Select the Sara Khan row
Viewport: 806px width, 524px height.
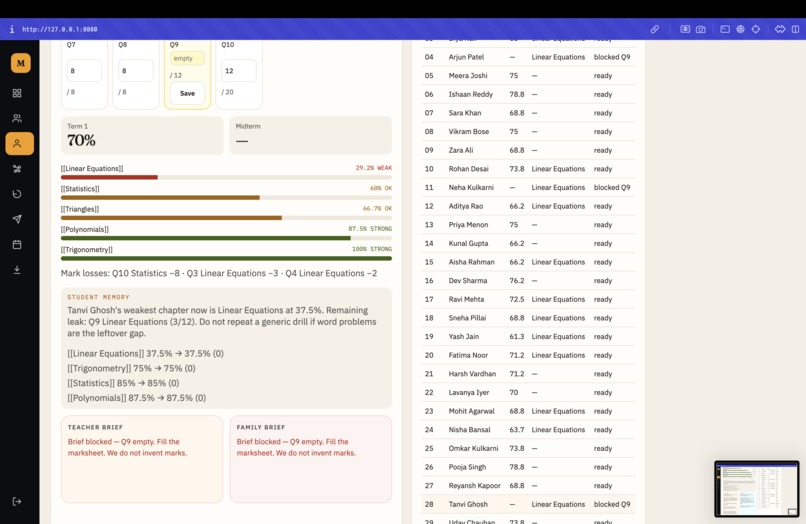pyautogui.click(x=528, y=113)
